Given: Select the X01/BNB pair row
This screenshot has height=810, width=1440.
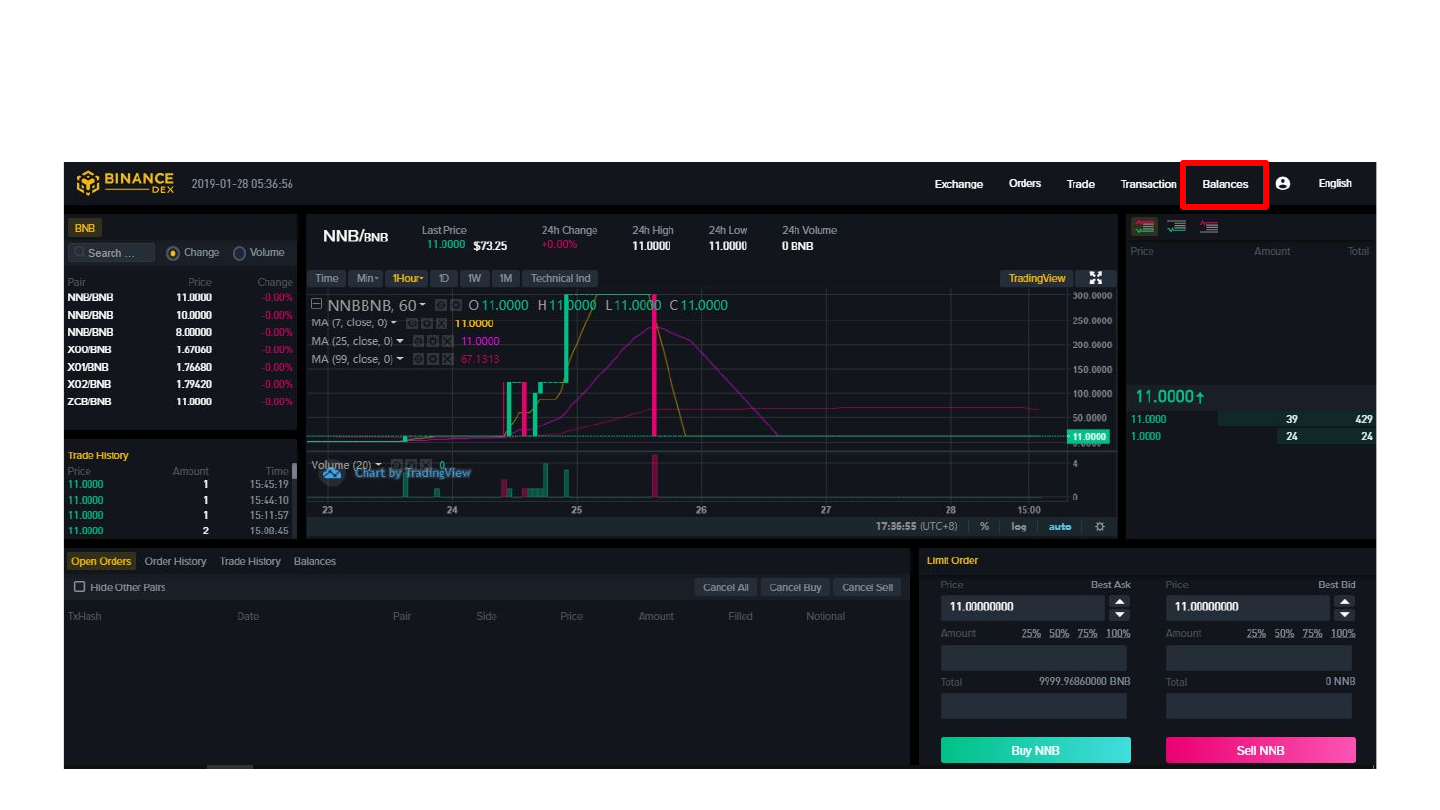Looking at the screenshot, I should tap(180, 367).
